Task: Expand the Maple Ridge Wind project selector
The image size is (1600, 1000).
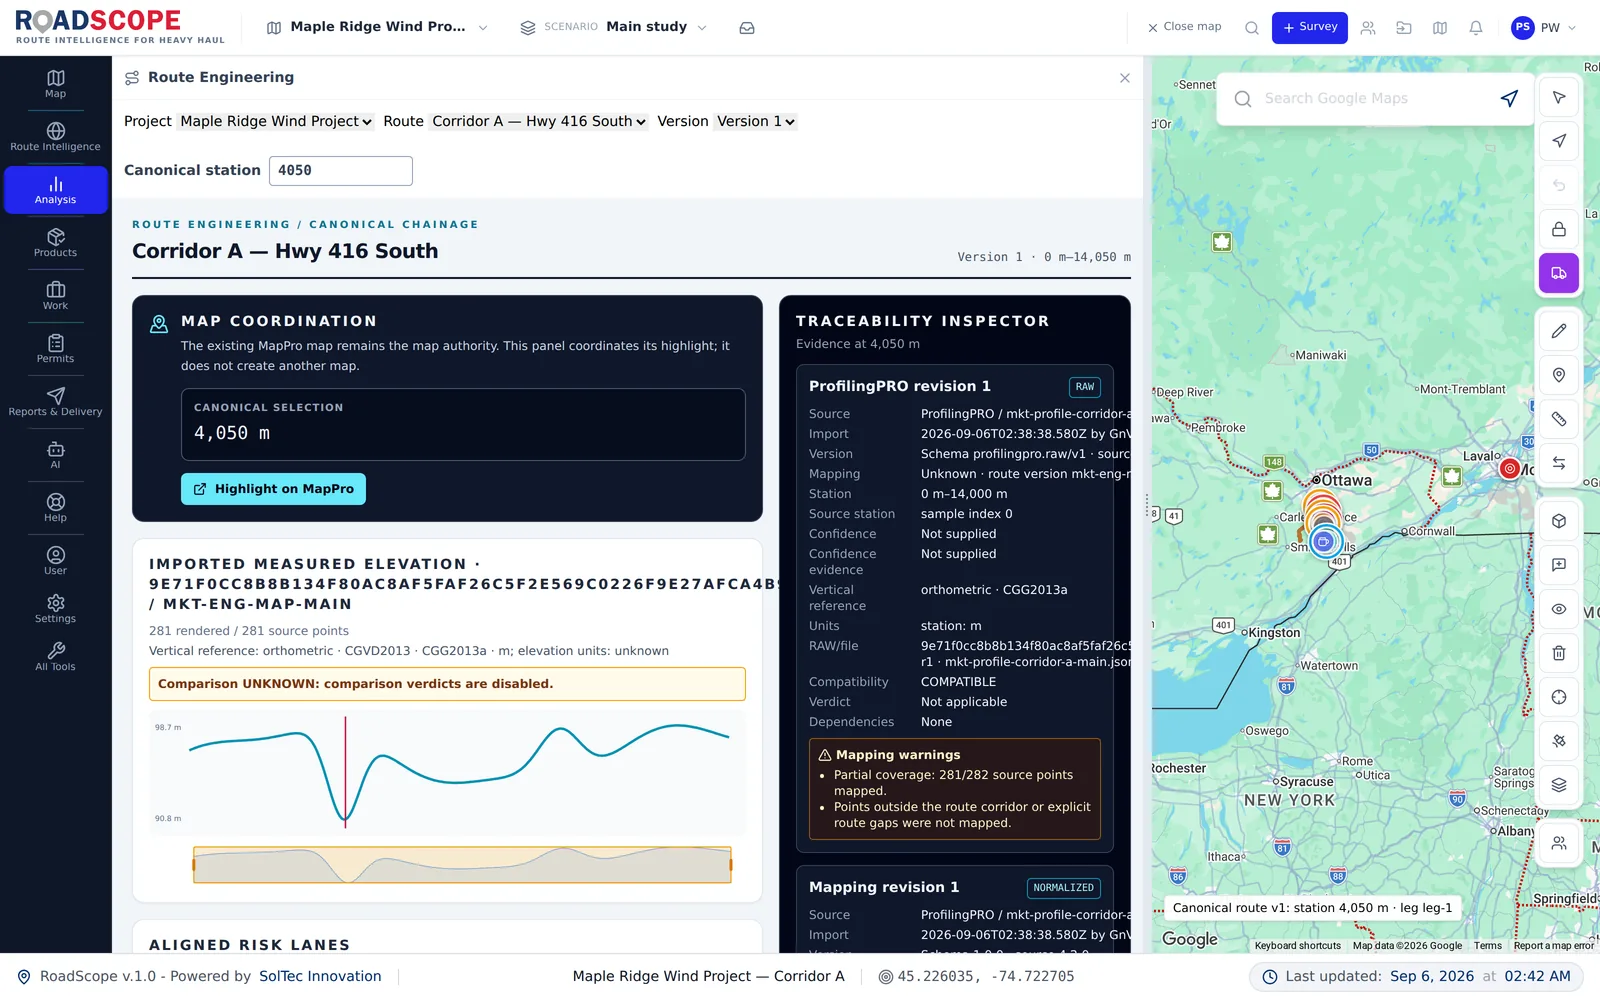Action: coord(378,28)
